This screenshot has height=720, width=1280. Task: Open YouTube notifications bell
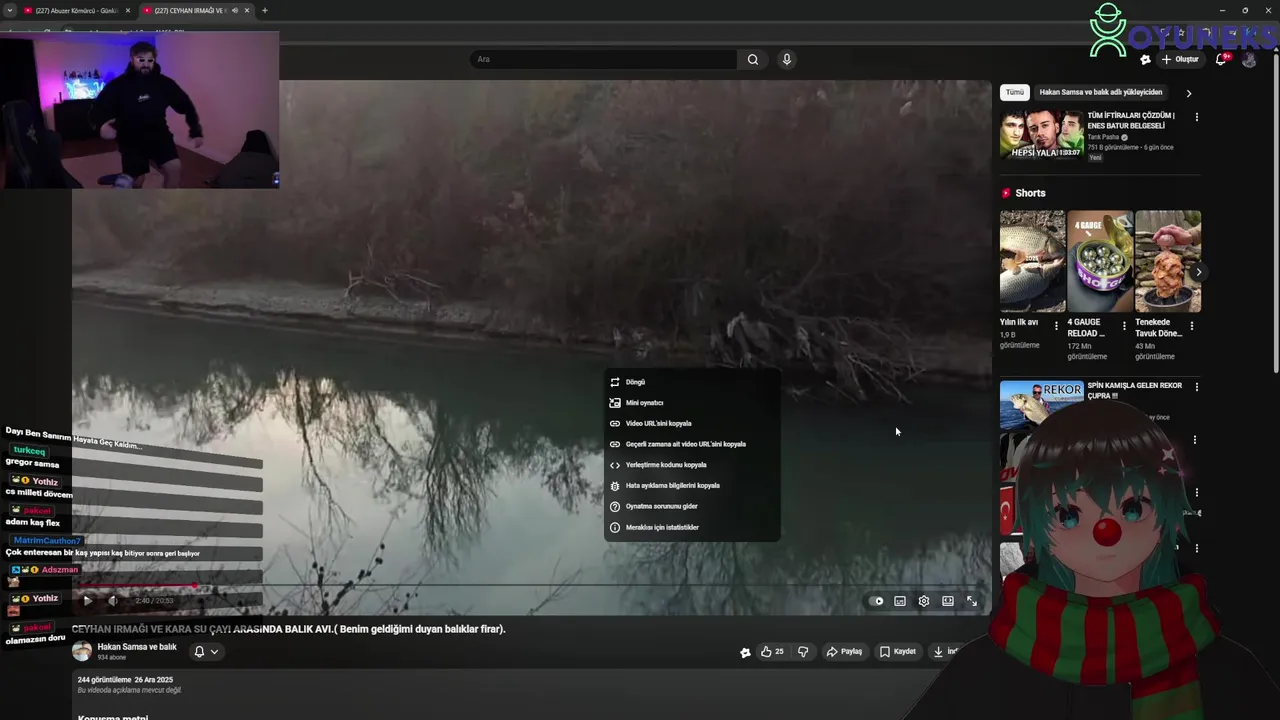click(1221, 59)
